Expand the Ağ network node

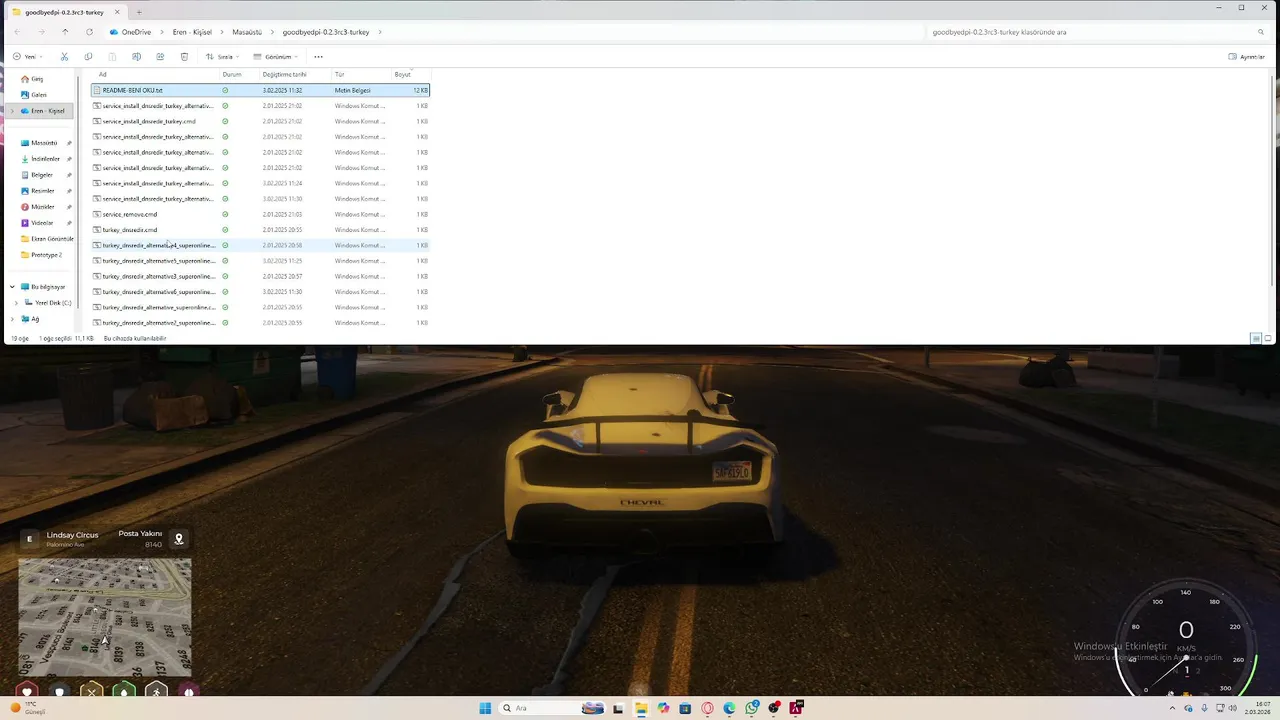[x=12, y=319]
